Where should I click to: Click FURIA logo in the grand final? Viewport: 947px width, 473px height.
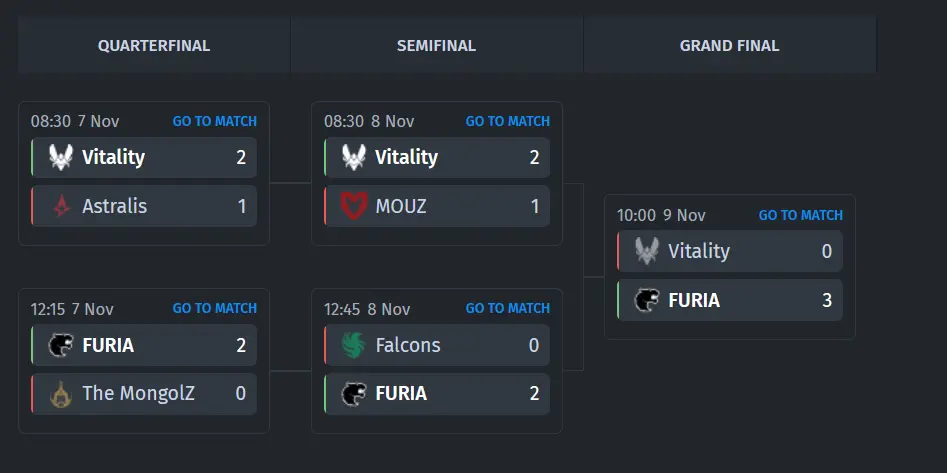pos(648,300)
